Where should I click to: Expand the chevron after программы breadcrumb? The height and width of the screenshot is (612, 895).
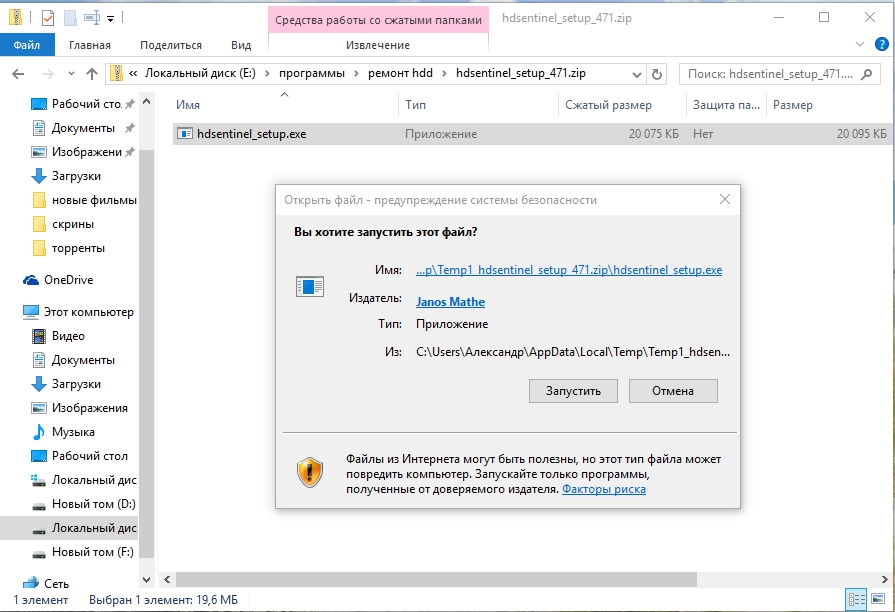[356, 73]
